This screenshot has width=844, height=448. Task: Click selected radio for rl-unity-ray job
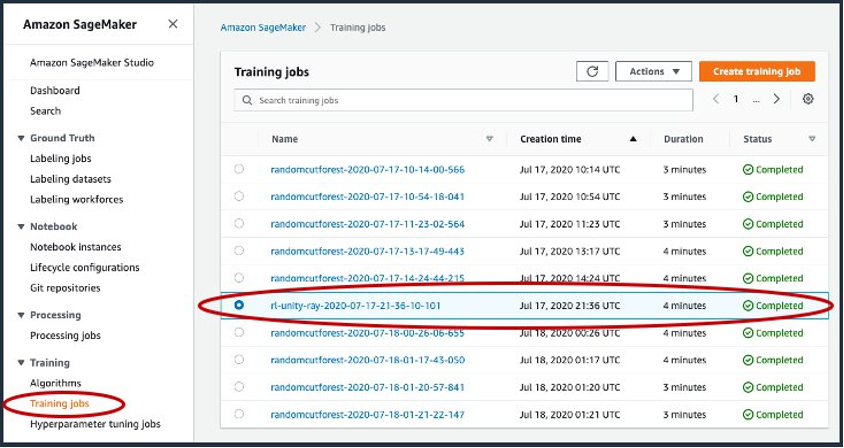239,305
